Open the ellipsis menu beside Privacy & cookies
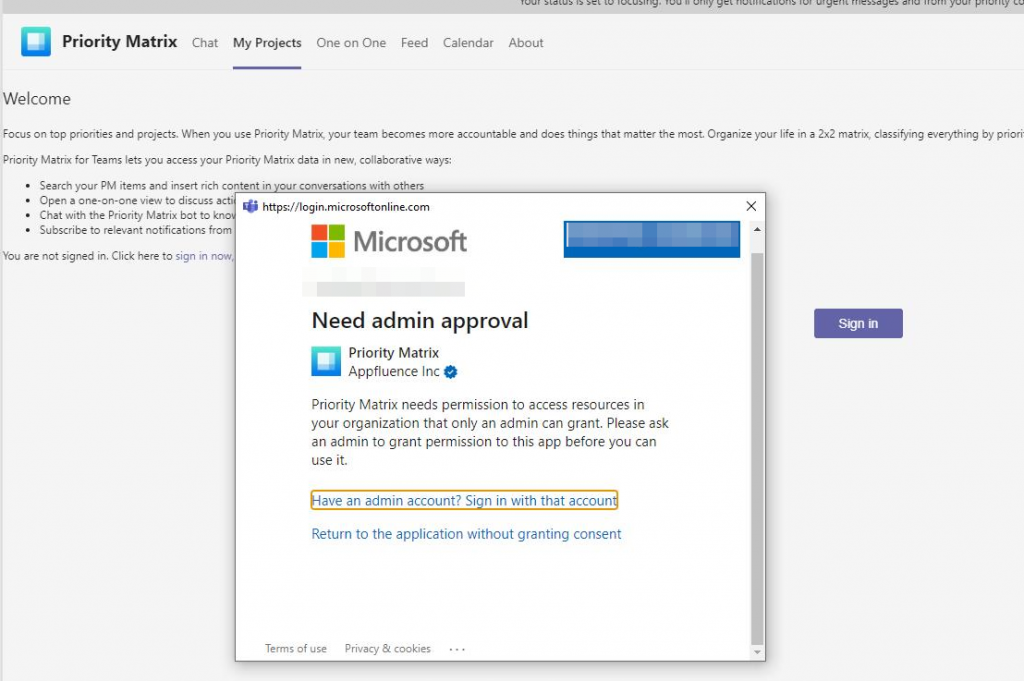 click(457, 649)
